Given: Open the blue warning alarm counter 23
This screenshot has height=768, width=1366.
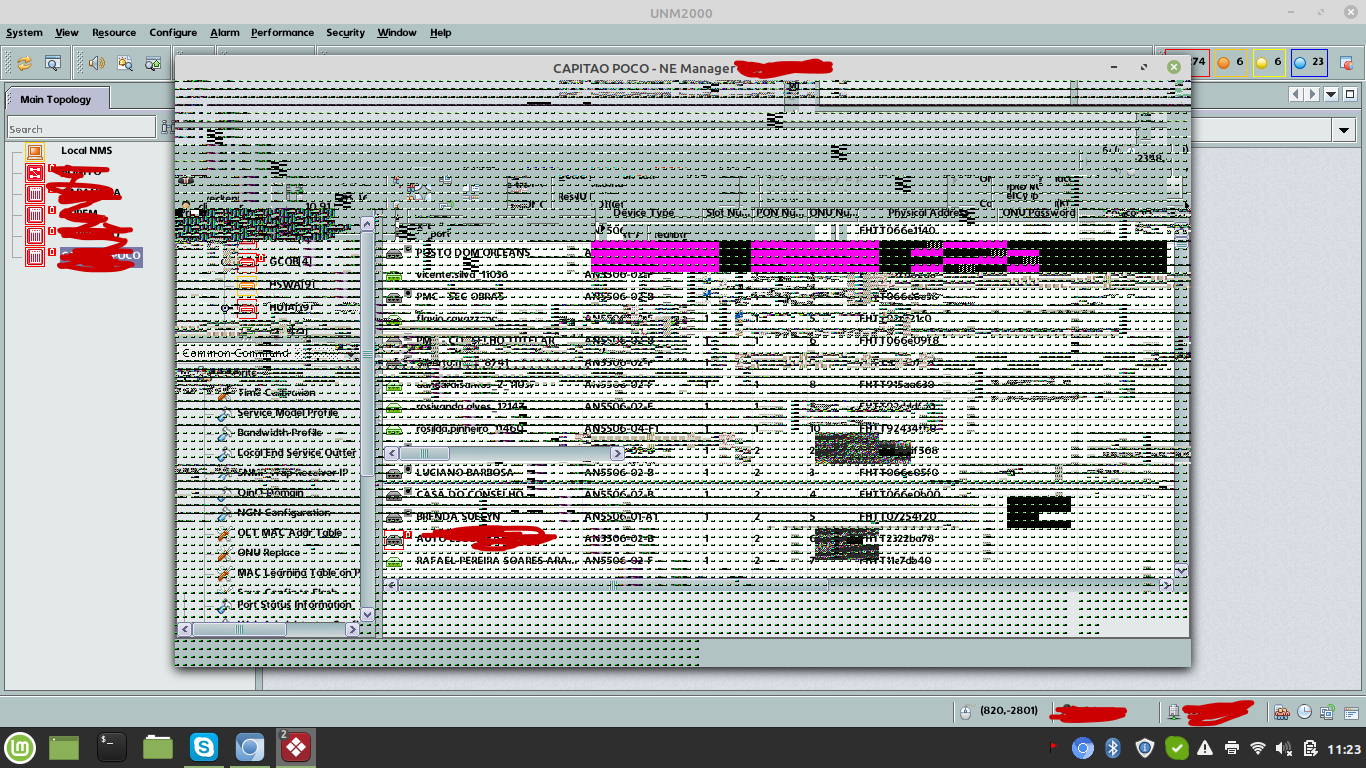Looking at the screenshot, I should point(1309,62).
